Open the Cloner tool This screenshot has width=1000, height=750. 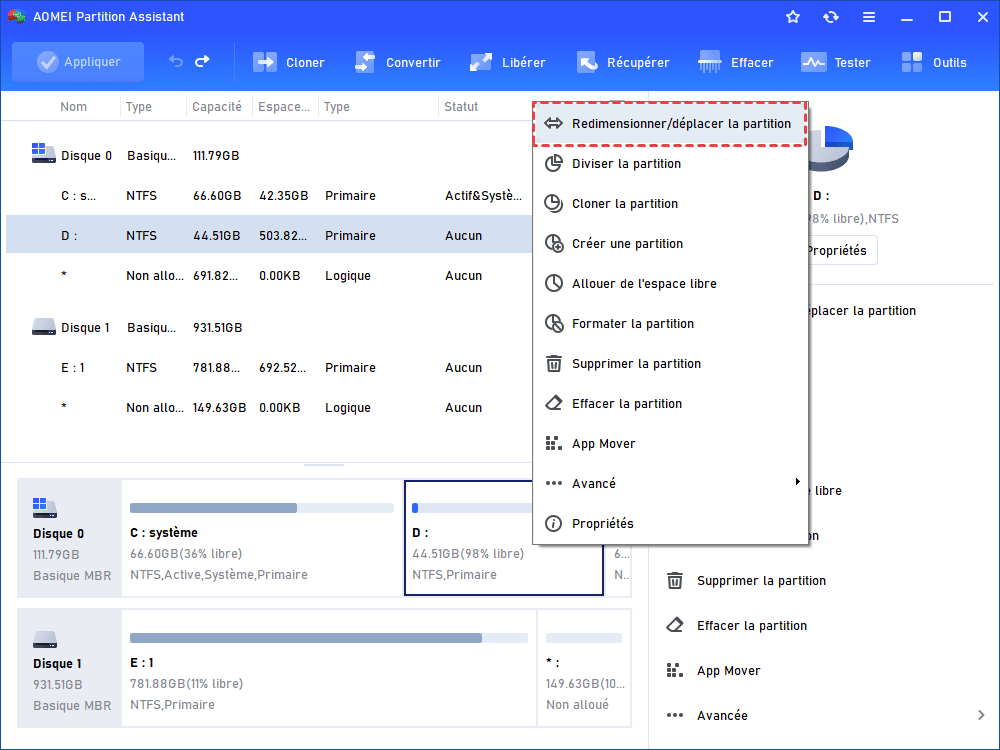pyautogui.click(x=289, y=62)
